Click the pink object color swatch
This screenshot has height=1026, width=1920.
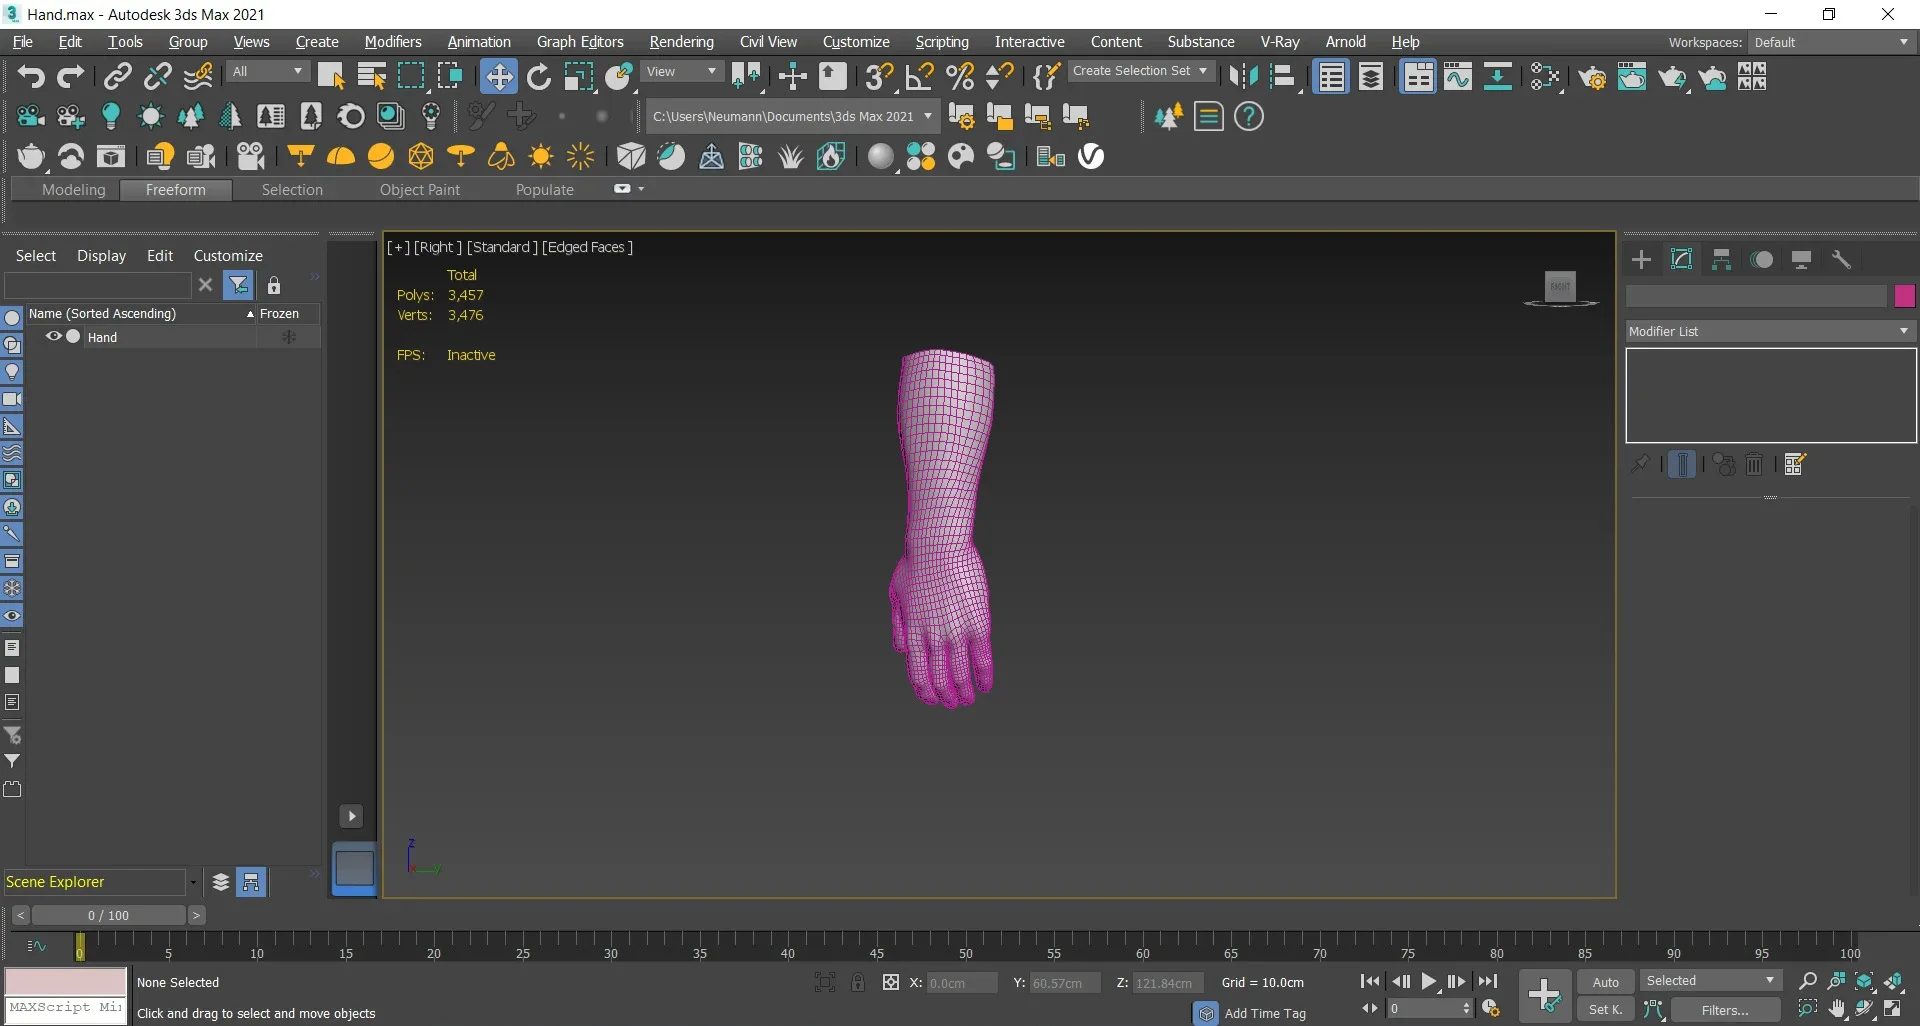coord(1903,296)
